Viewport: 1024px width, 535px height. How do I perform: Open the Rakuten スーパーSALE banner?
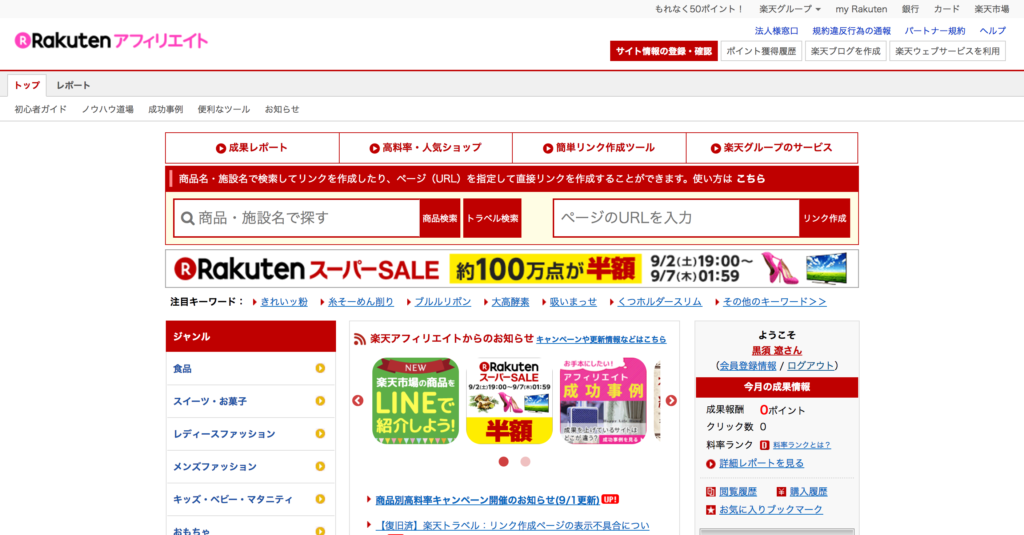(512, 268)
